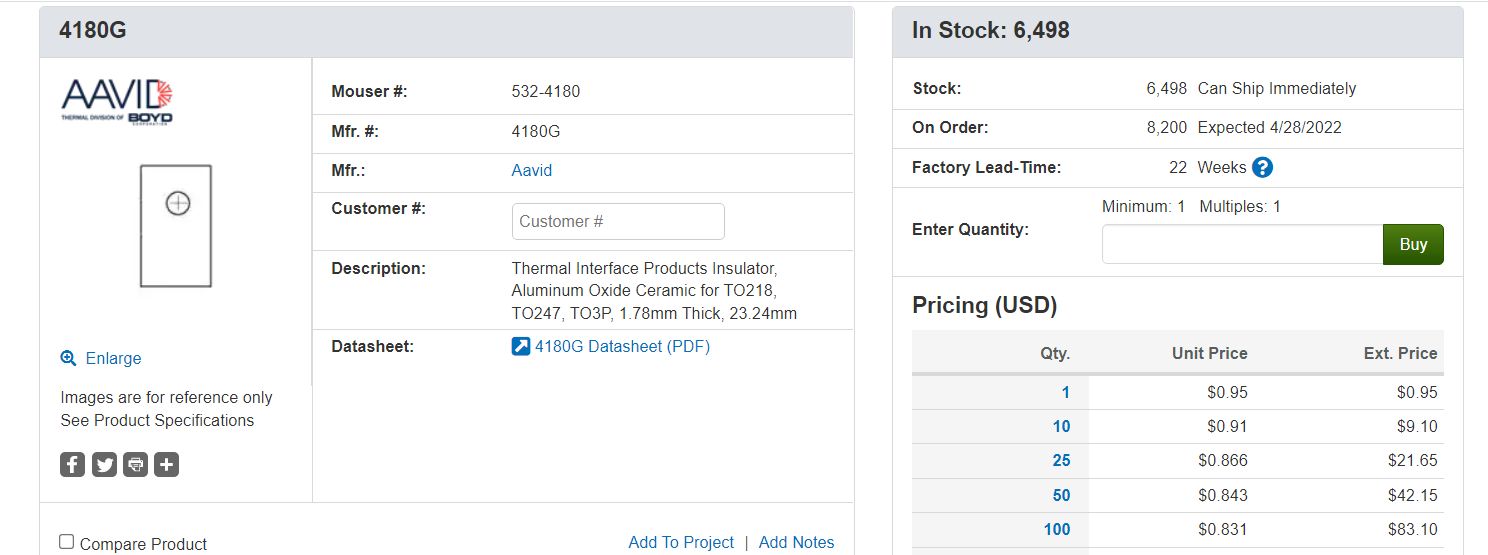Screen dimensions: 1488x555
Task: Click the $42.15 extended price cell
Action: coord(1413,495)
